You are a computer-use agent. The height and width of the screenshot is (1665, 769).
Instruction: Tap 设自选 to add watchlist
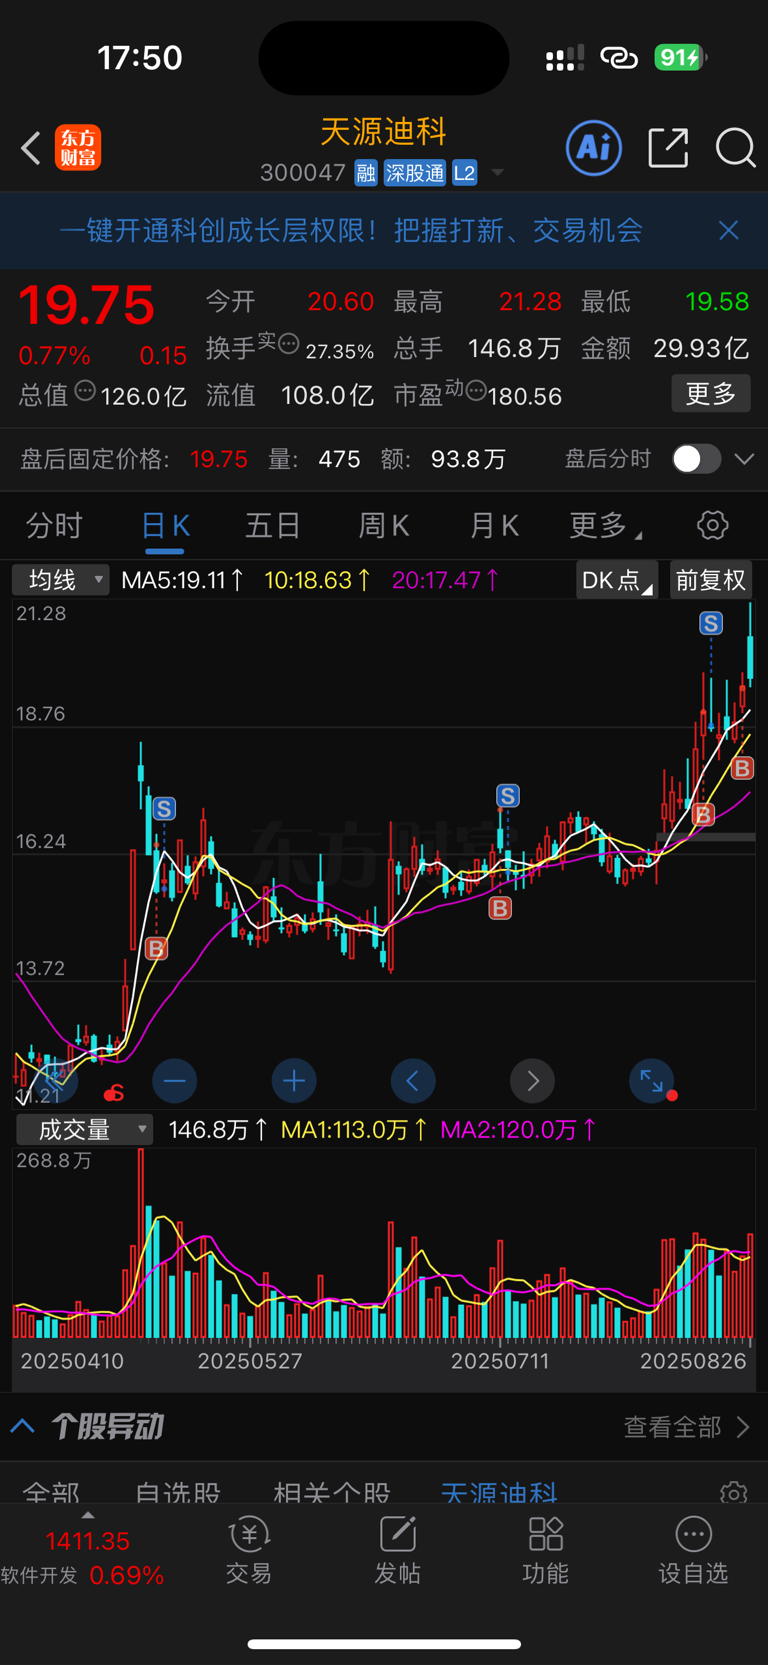tap(693, 1550)
